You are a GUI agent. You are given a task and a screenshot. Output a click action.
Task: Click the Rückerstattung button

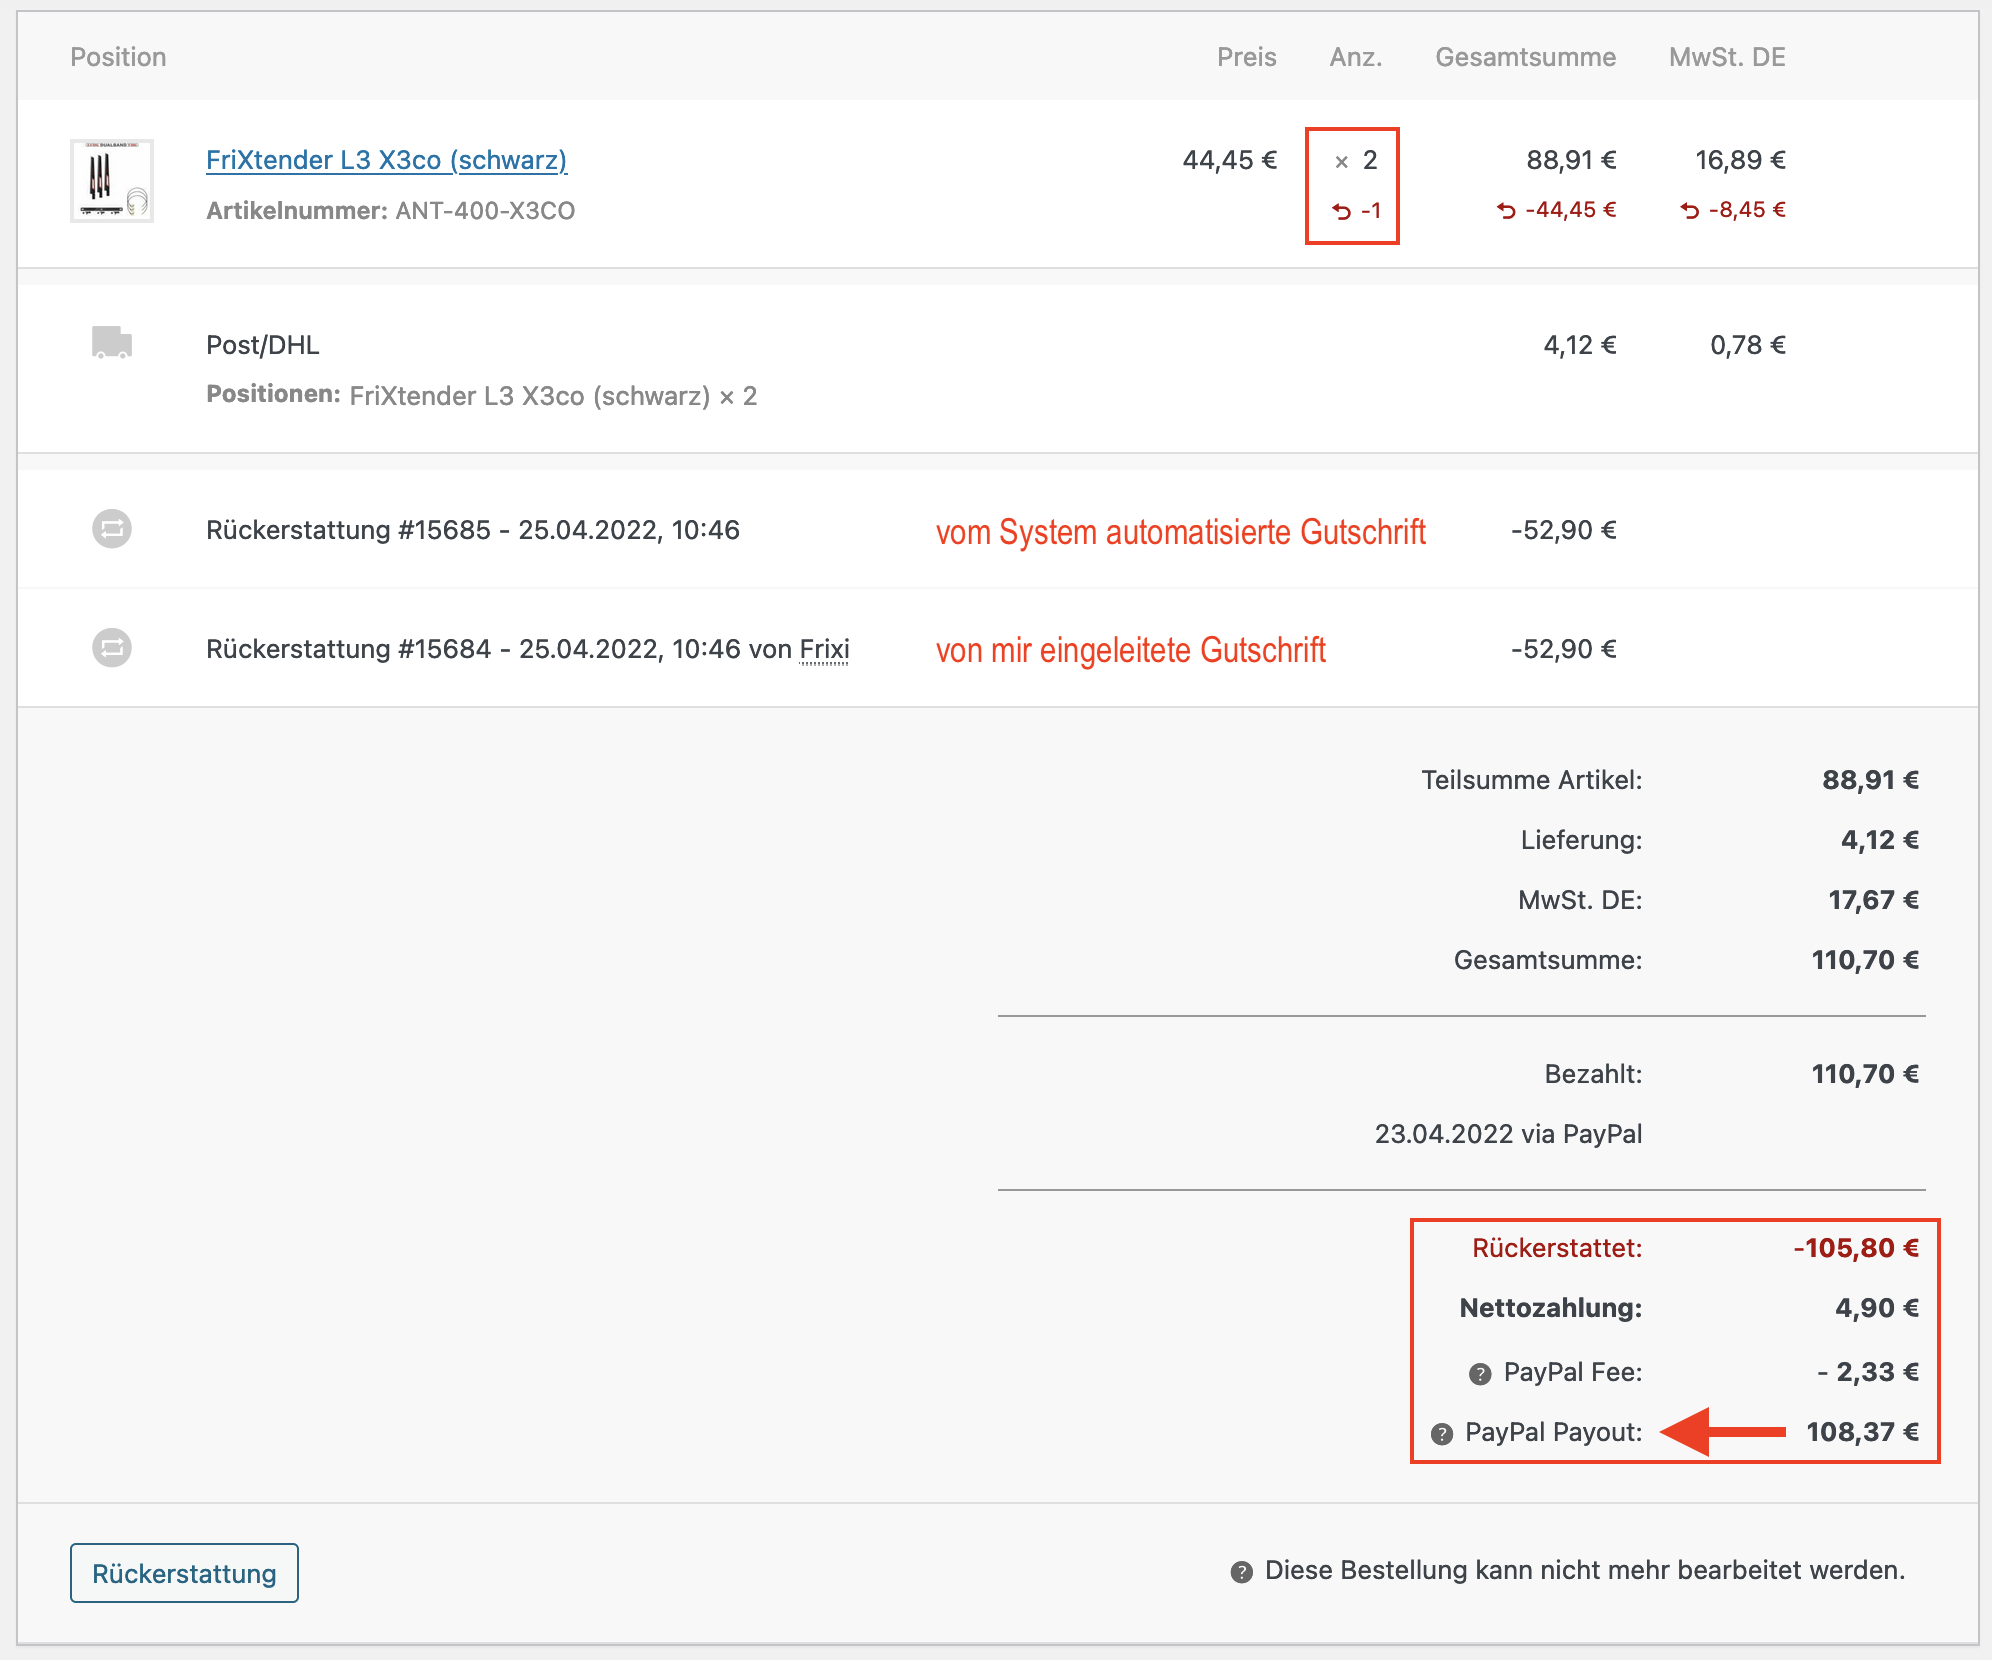click(x=184, y=1573)
